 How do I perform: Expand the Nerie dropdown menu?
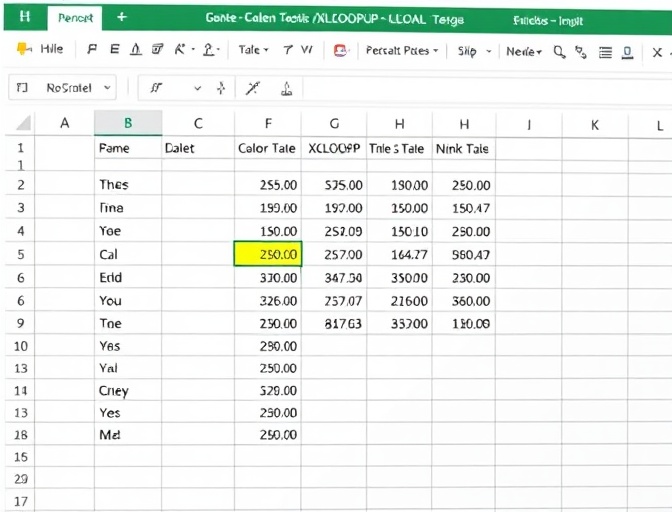coord(524,52)
